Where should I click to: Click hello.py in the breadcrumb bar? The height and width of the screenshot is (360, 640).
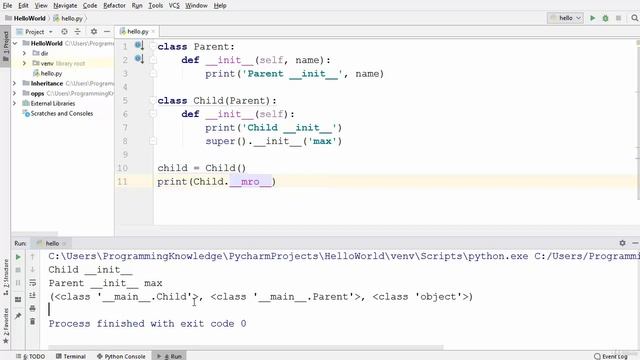point(72,18)
